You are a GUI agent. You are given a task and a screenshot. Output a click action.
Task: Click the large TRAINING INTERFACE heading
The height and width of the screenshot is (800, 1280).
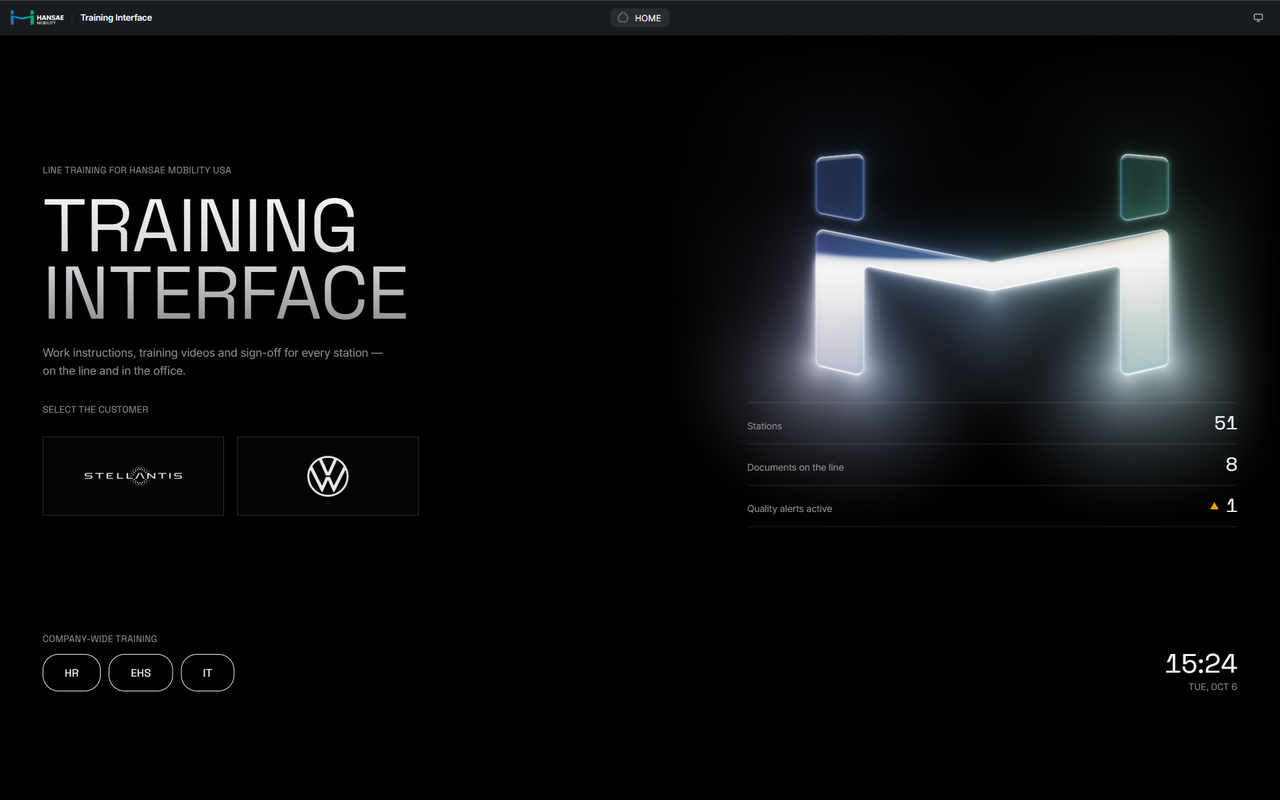coord(225,258)
